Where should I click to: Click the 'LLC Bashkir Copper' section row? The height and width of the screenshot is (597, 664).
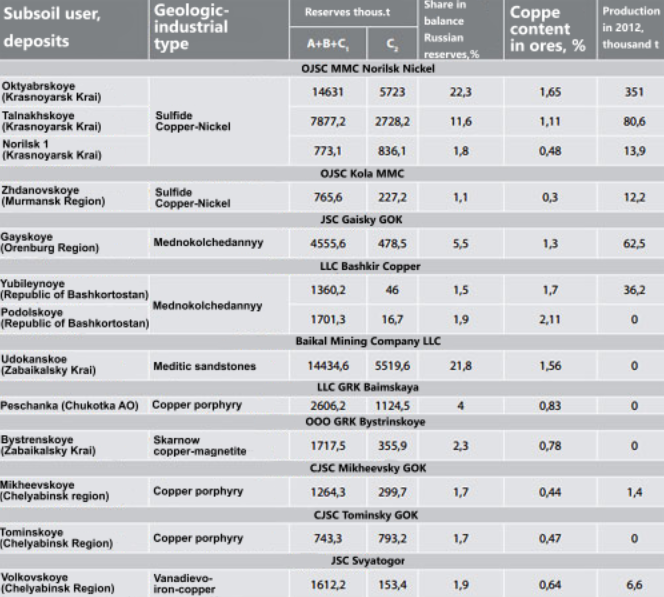[332, 266]
